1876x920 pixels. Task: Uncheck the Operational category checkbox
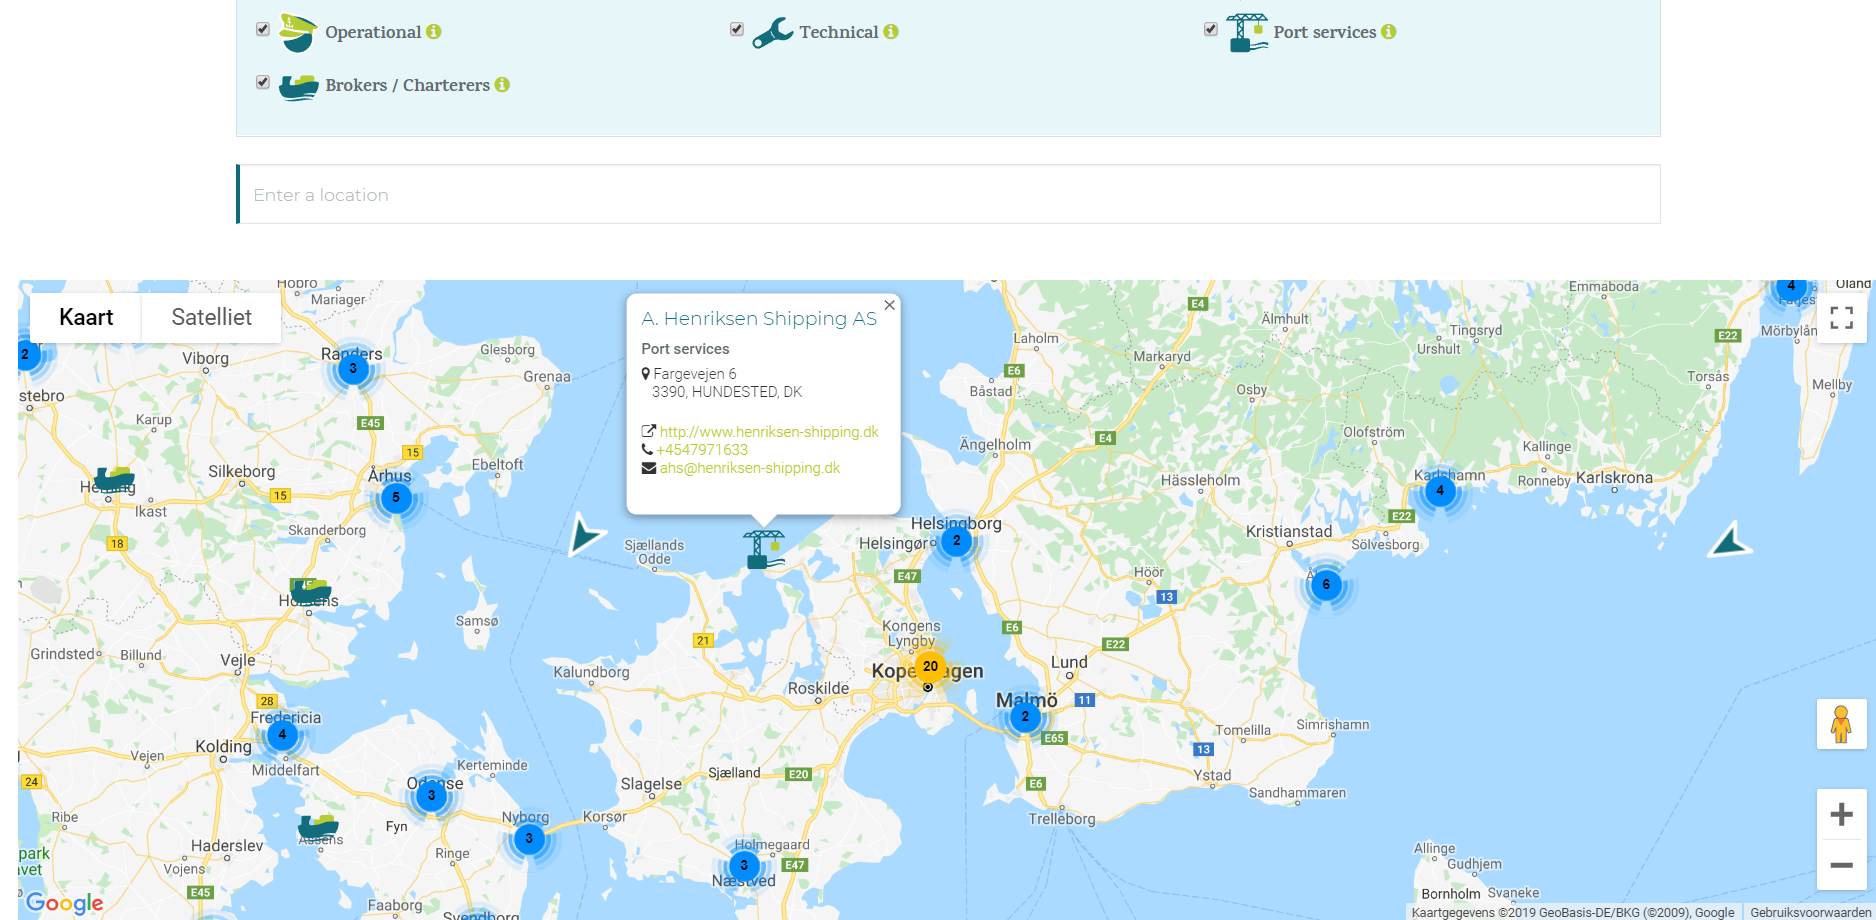(263, 29)
